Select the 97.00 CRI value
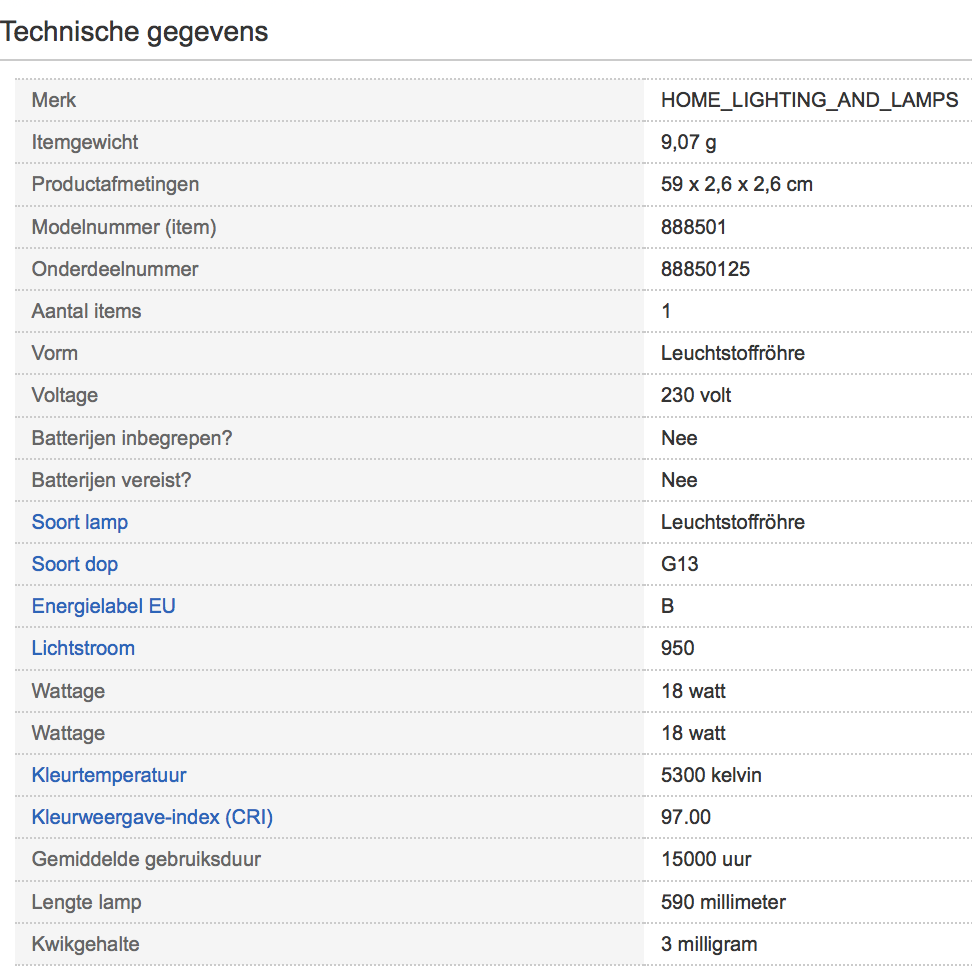The height and width of the screenshot is (974, 972). click(x=686, y=817)
